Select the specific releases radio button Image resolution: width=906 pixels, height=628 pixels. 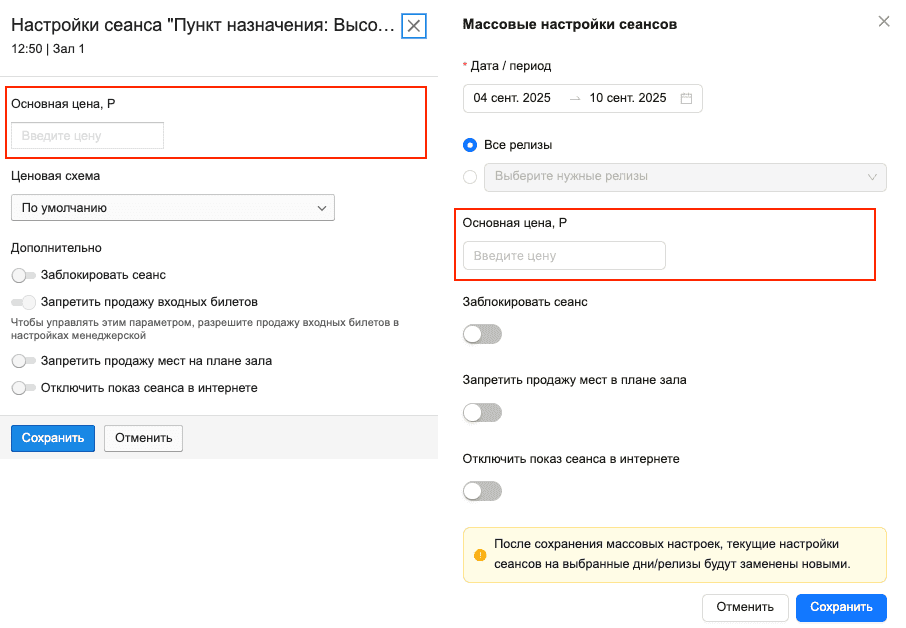click(470, 177)
